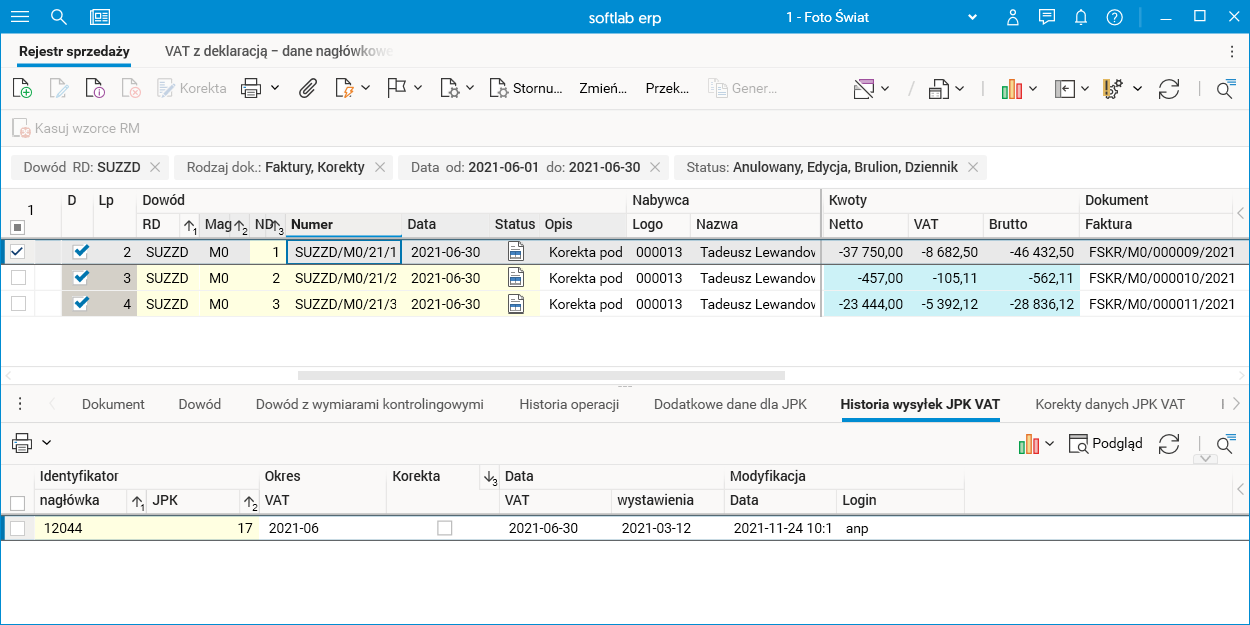
Task: Expand the print dropdown arrow in toolbar
Action: coord(274,88)
